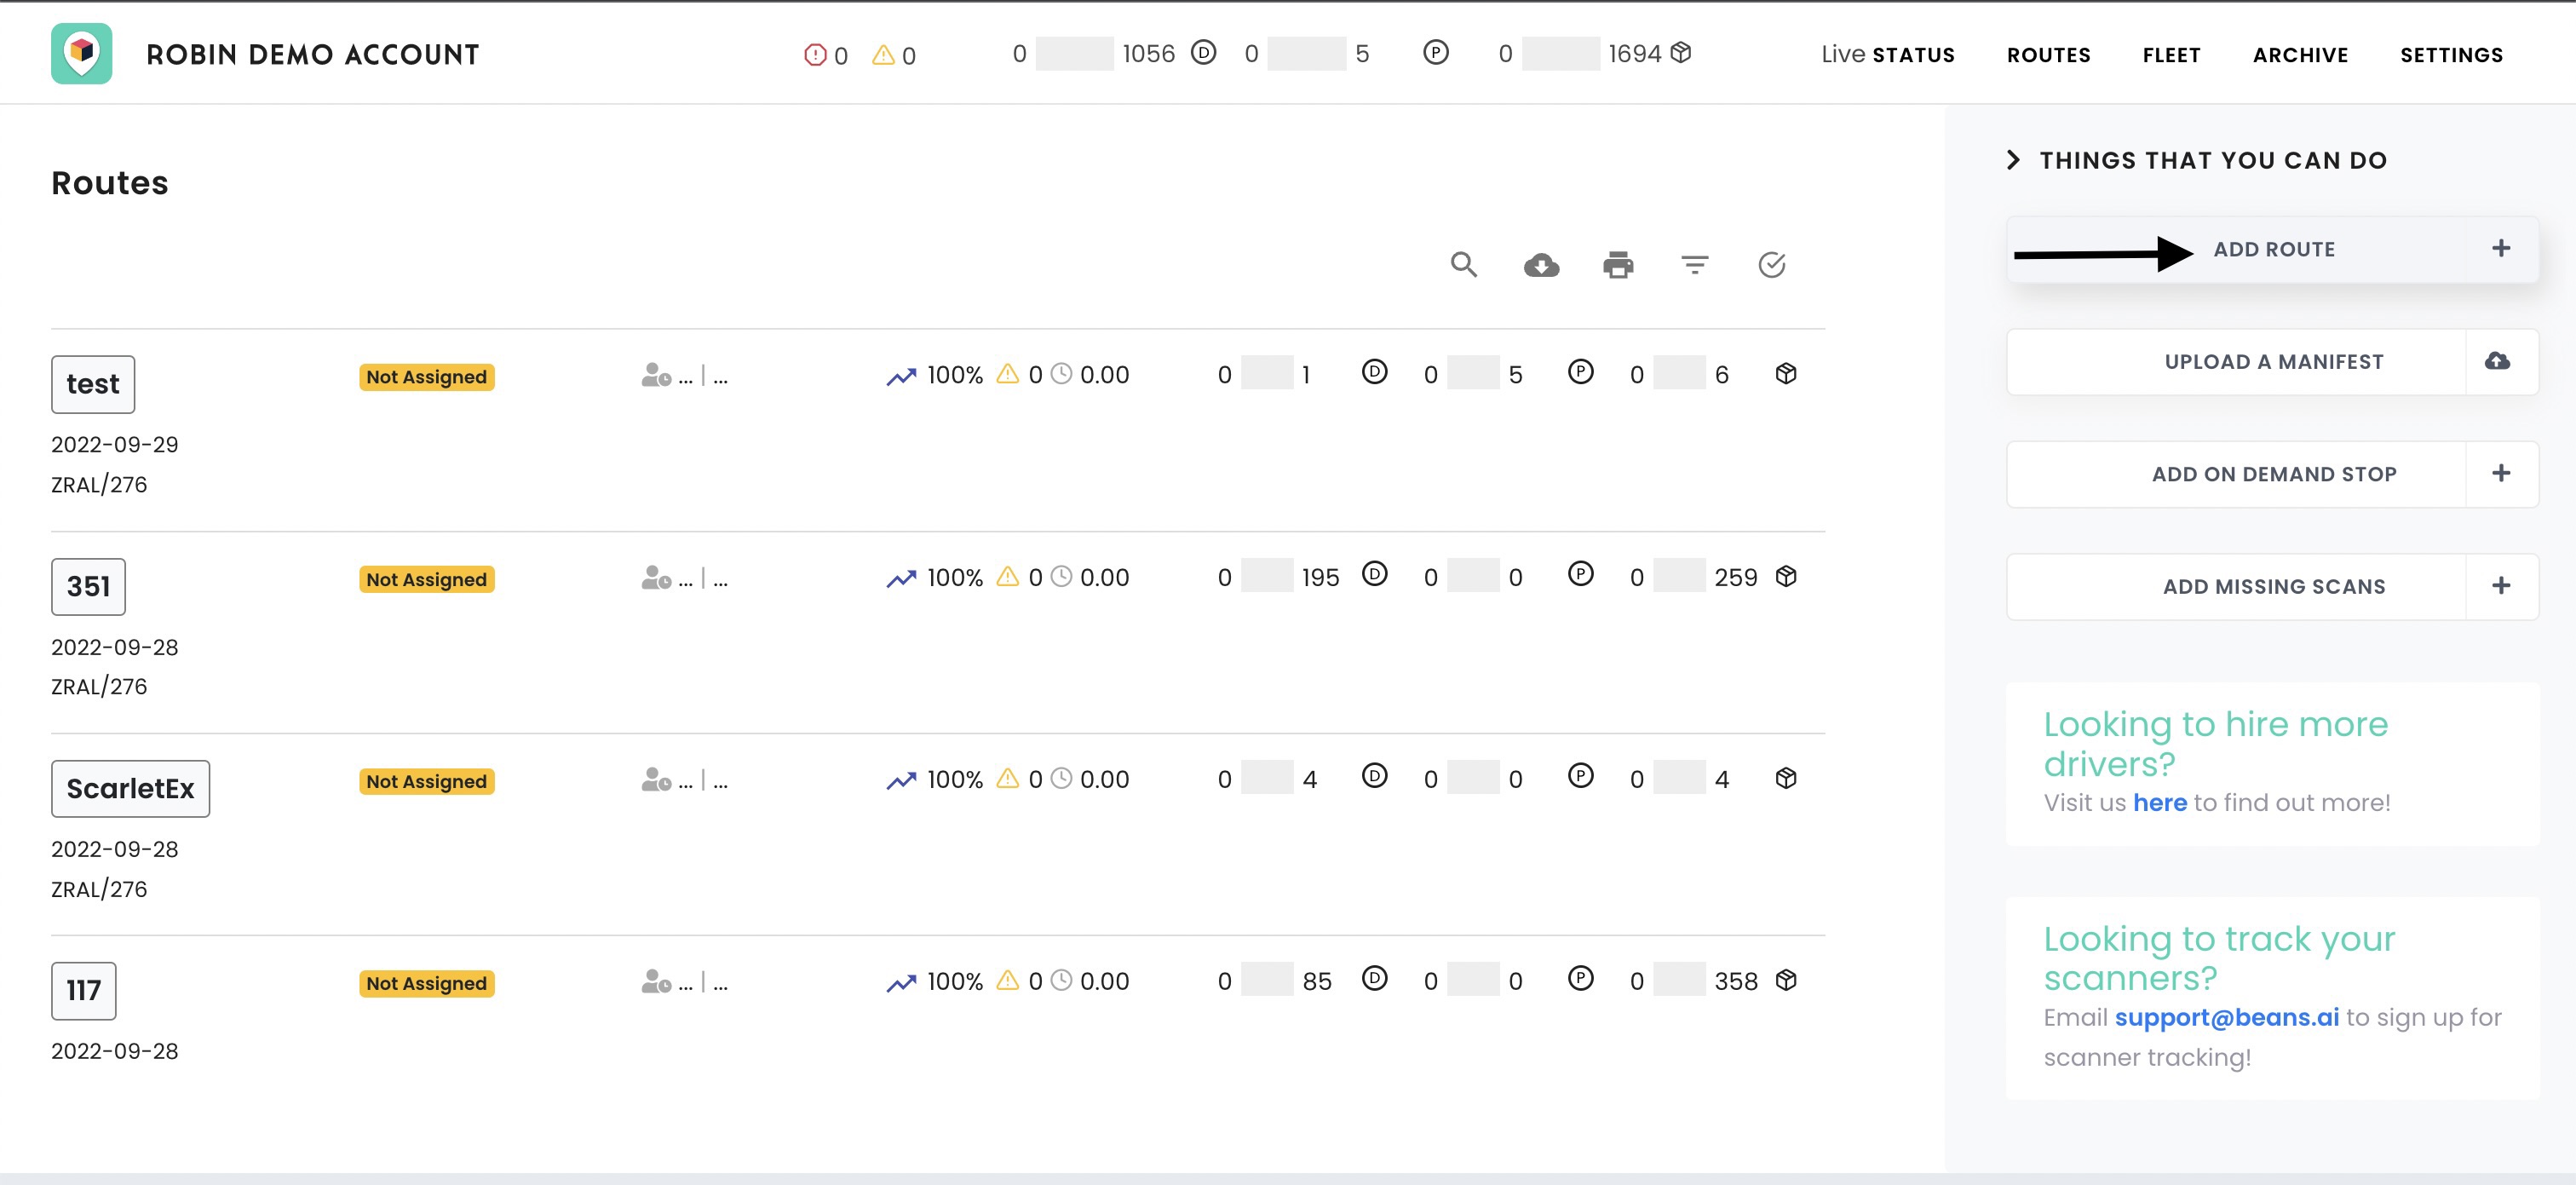Click the Not Assigned badge on ScarletEx route
Screen dimensions: 2576x1185
coord(426,782)
